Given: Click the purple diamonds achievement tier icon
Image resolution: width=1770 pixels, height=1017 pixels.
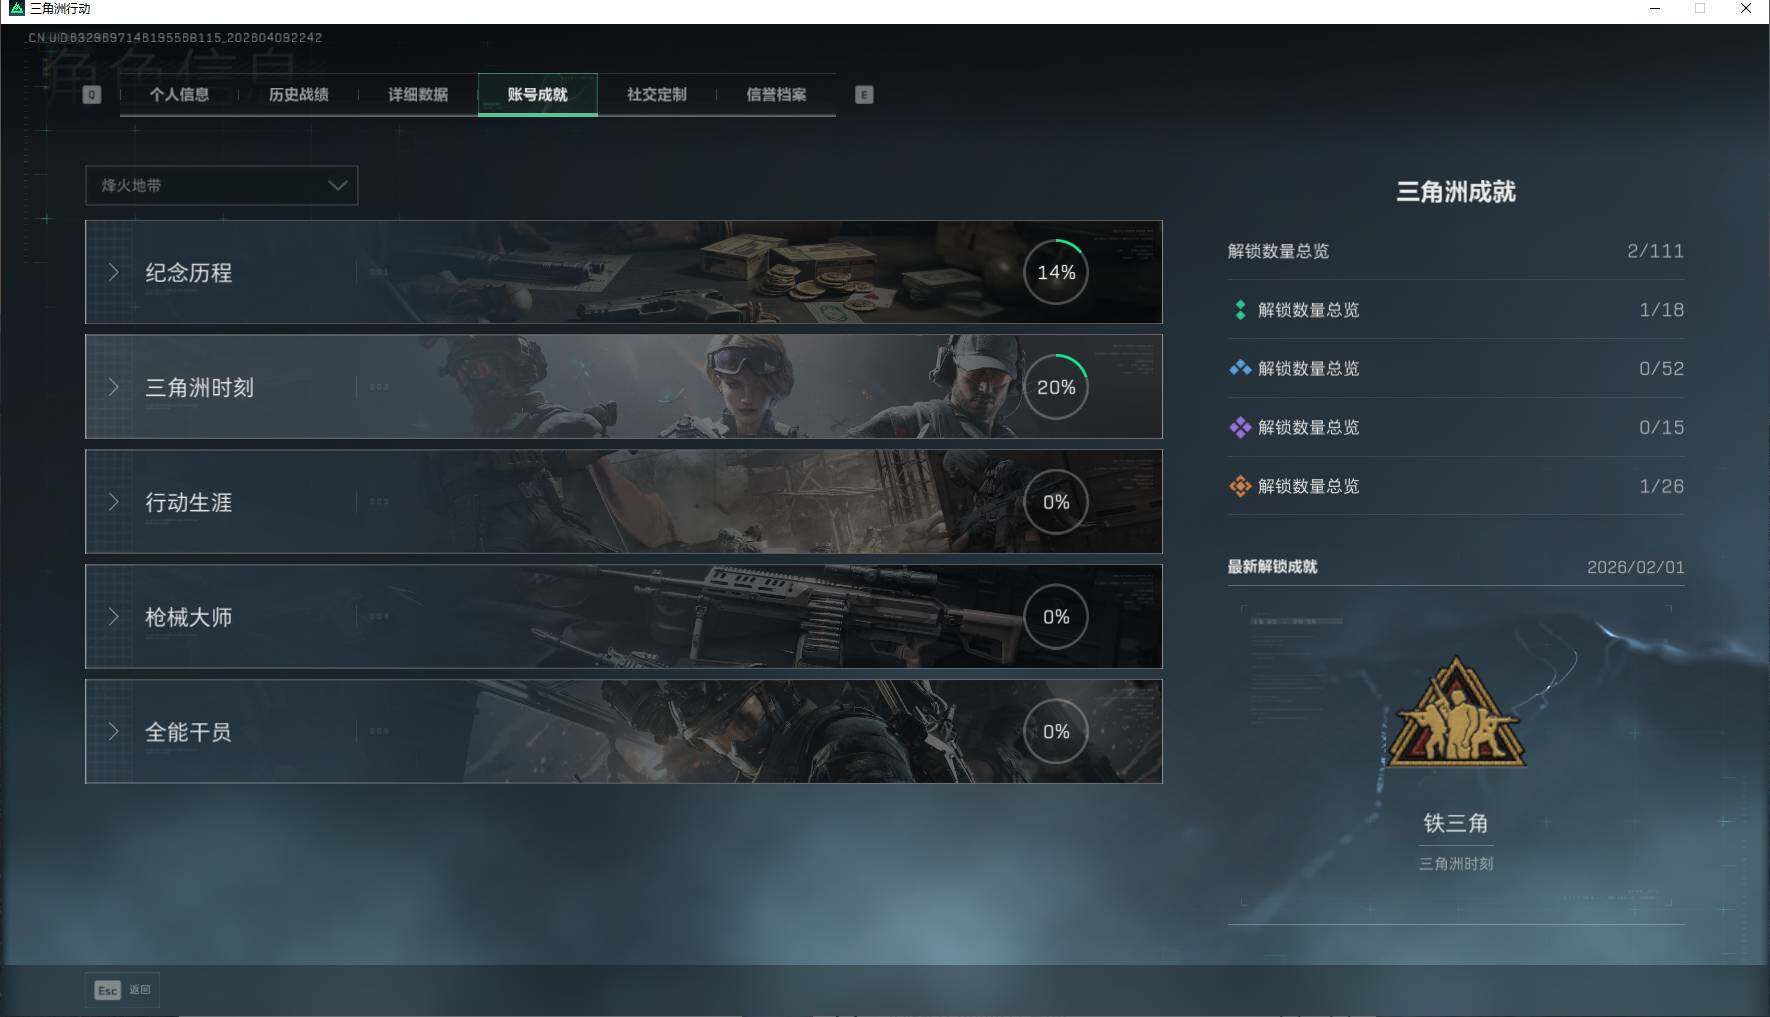Looking at the screenshot, I should 1240,427.
